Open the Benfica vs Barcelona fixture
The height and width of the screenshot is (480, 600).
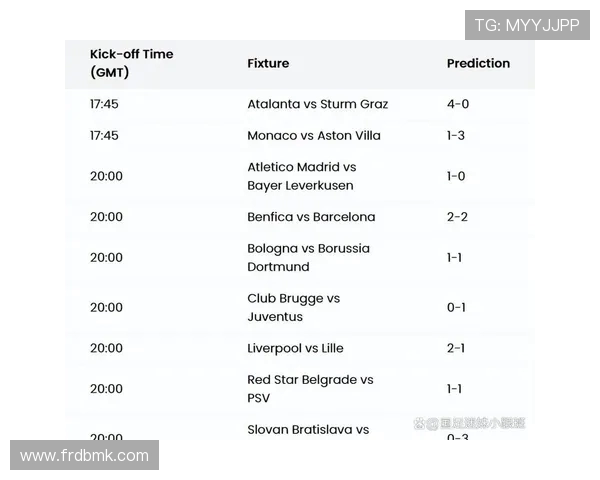pos(311,217)
